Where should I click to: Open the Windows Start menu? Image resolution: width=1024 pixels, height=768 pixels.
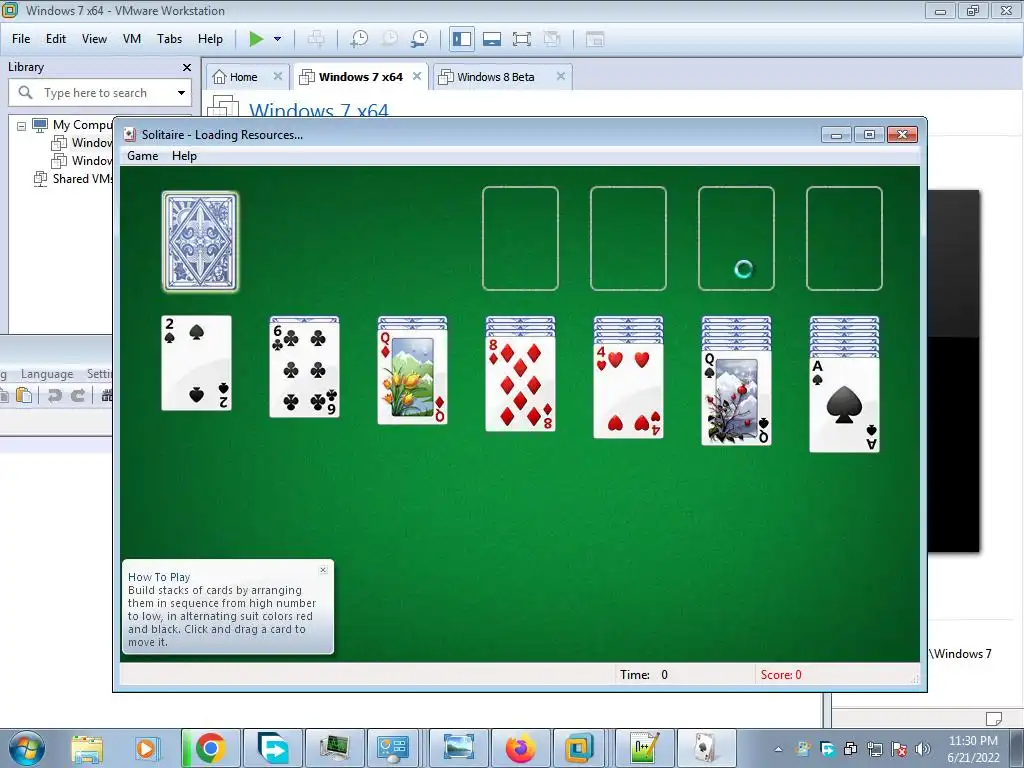pyautogui.click(x=26, y=748)
